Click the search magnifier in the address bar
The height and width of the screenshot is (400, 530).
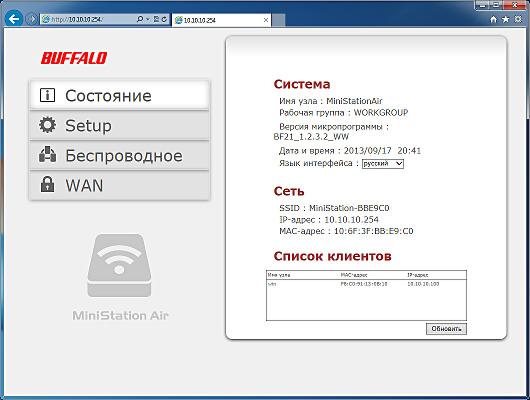click(x=140, y=19)
